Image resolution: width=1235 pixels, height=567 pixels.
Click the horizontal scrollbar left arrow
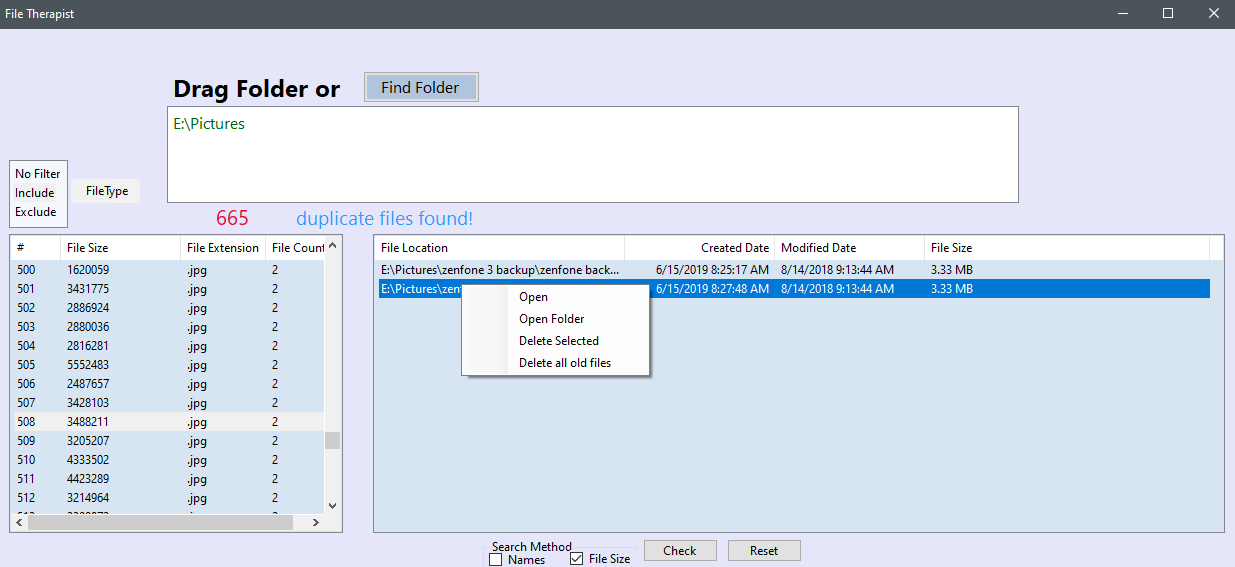19,522
